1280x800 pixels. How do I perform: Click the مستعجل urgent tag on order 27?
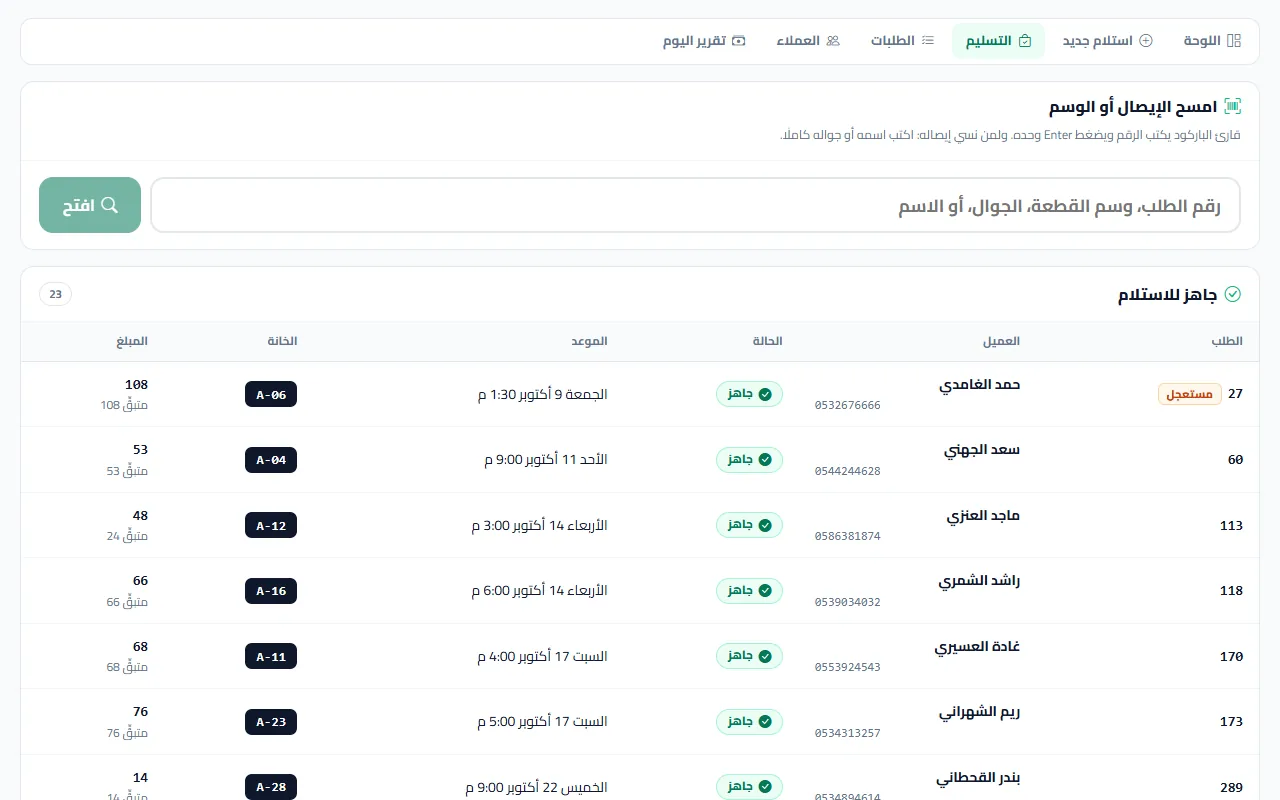tap(1190, 394)
